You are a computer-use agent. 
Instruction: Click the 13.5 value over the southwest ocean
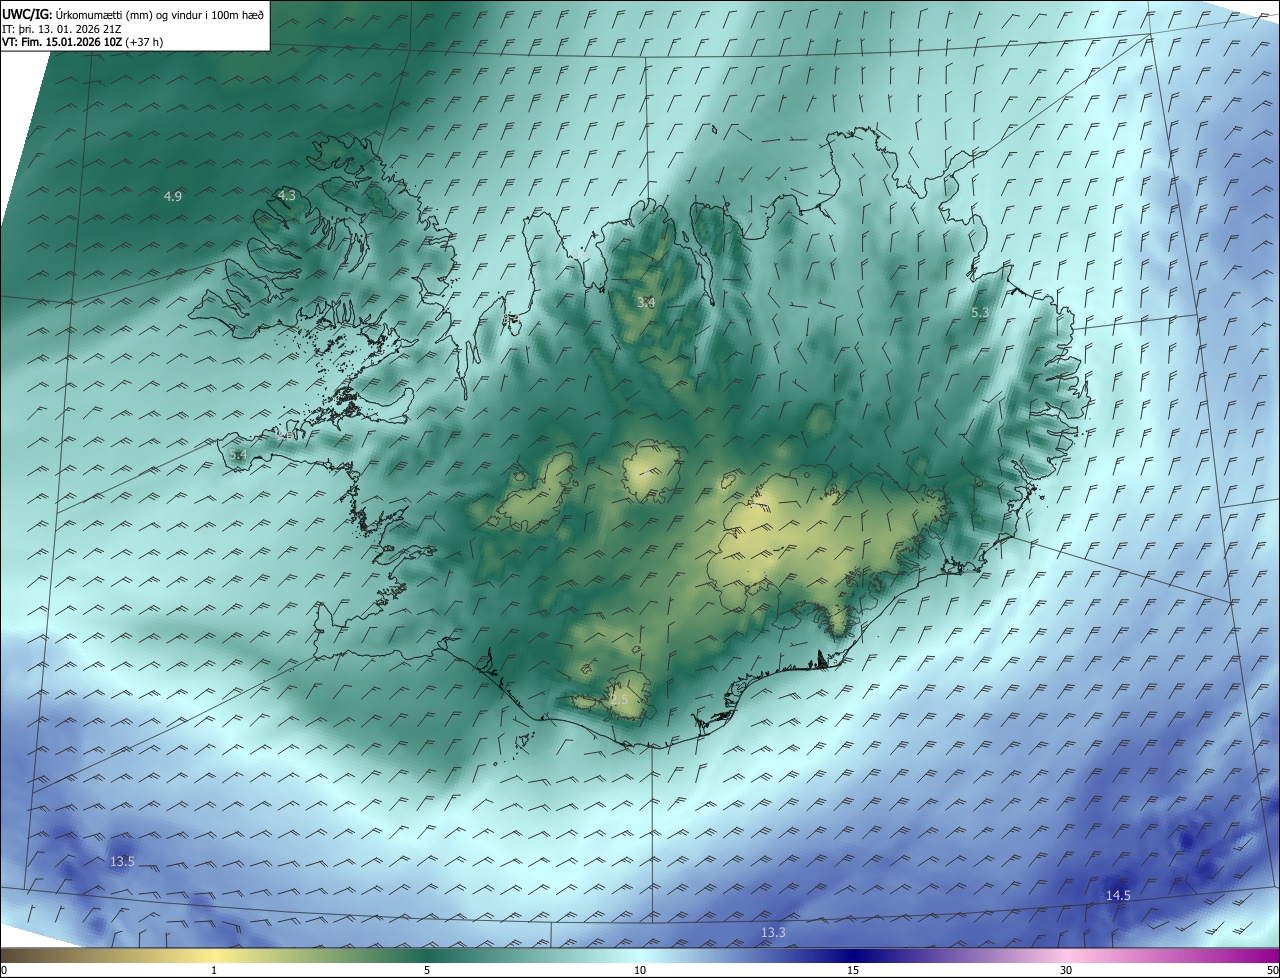click(x=122, y=861)
